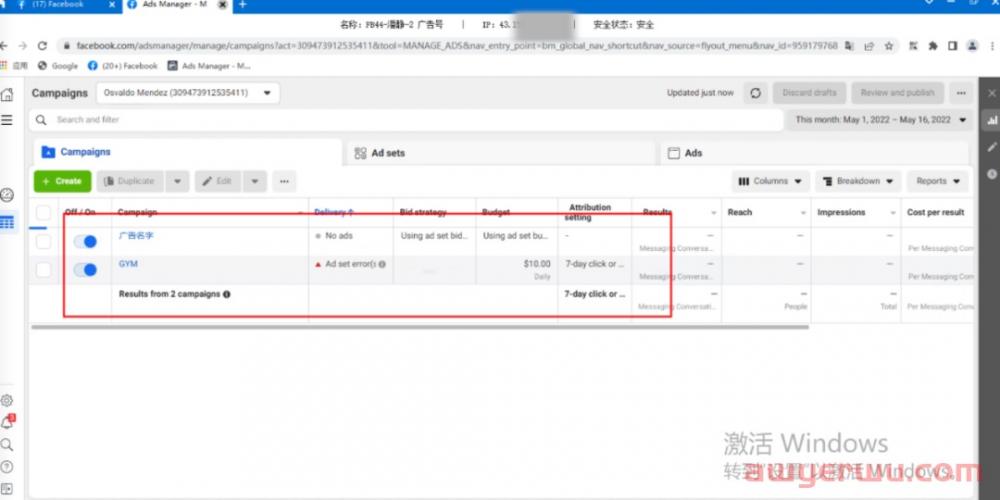The image size is (1000, 500).
Task: Click the green Create button
Action: pyautogui.click(x=62, y=181)
